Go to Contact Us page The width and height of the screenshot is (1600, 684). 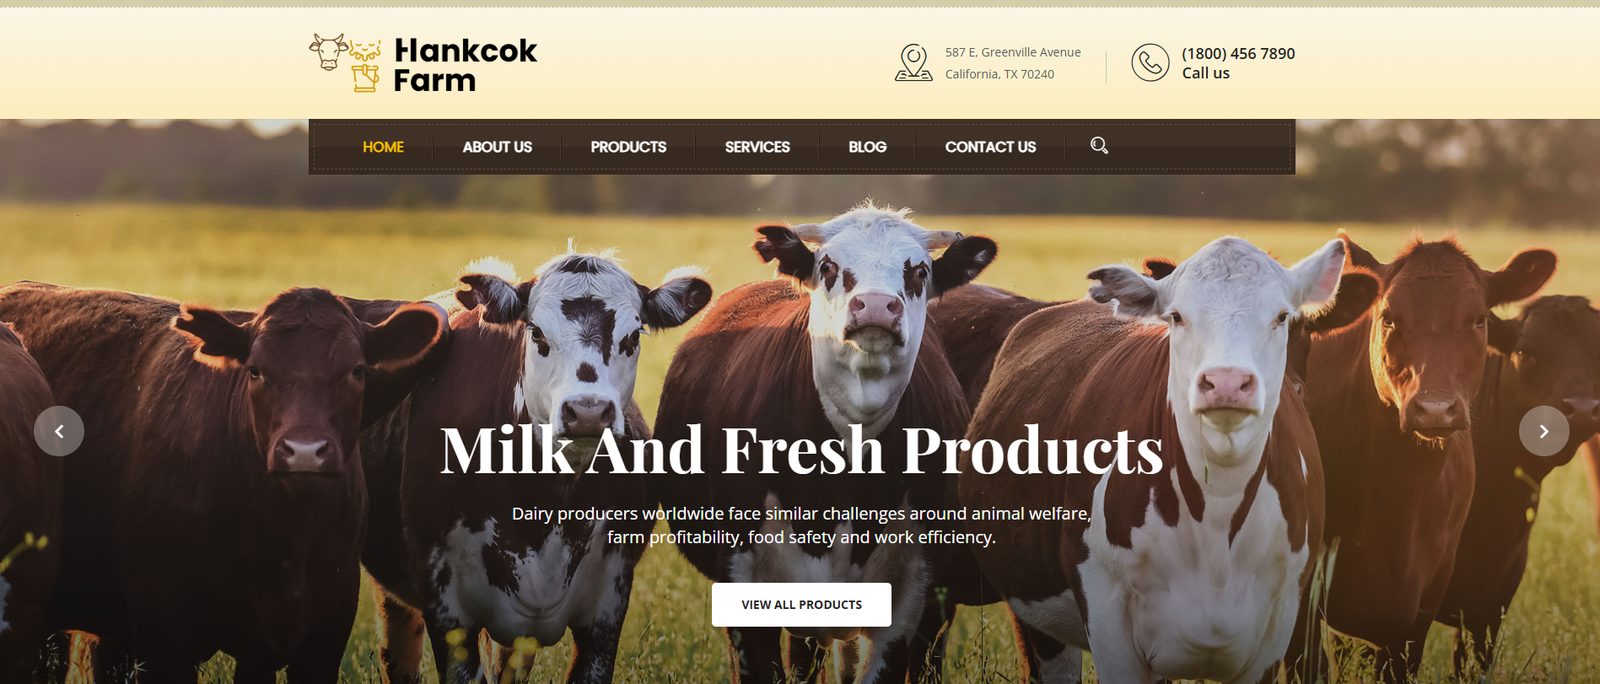(x=990, y=147)
